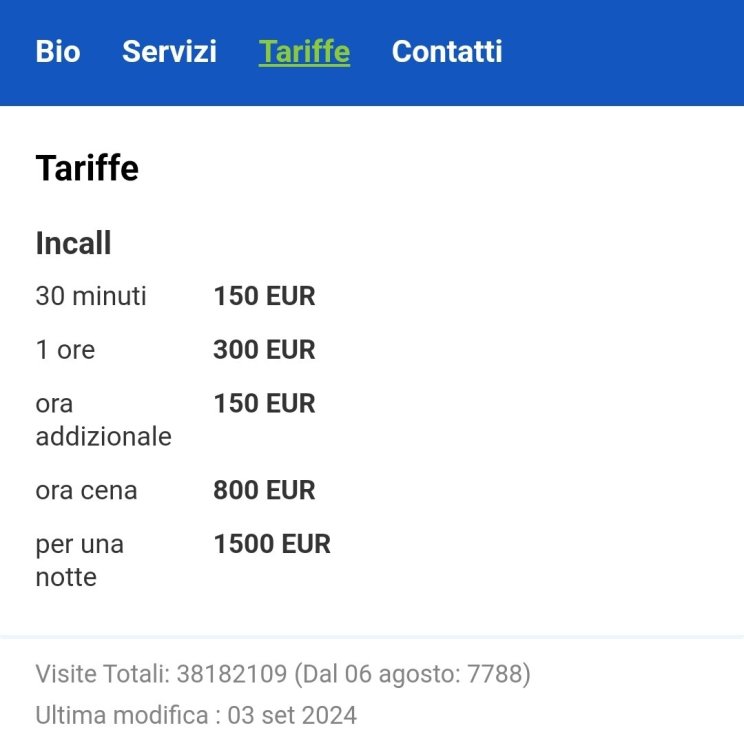The height and width of the screenshot is (750, 744).
Task: Click the Visite Totali label
Action: pyautogui.click(x=102, y=675)
